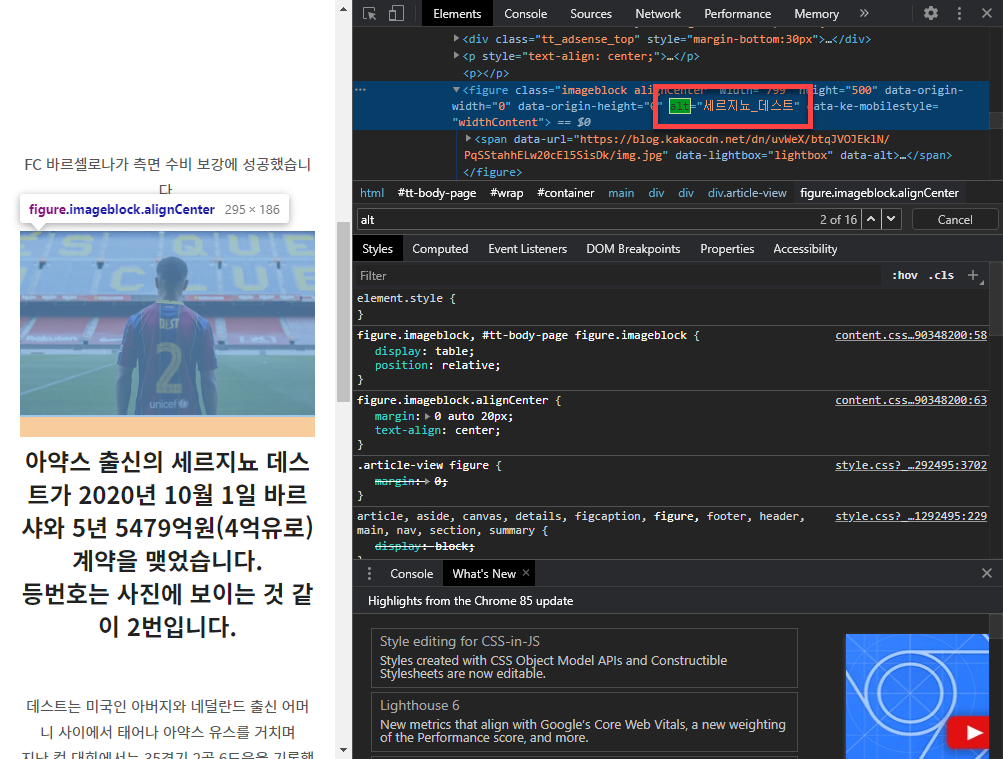Expand the tt_adsense_top div node

tap(456, 38)
